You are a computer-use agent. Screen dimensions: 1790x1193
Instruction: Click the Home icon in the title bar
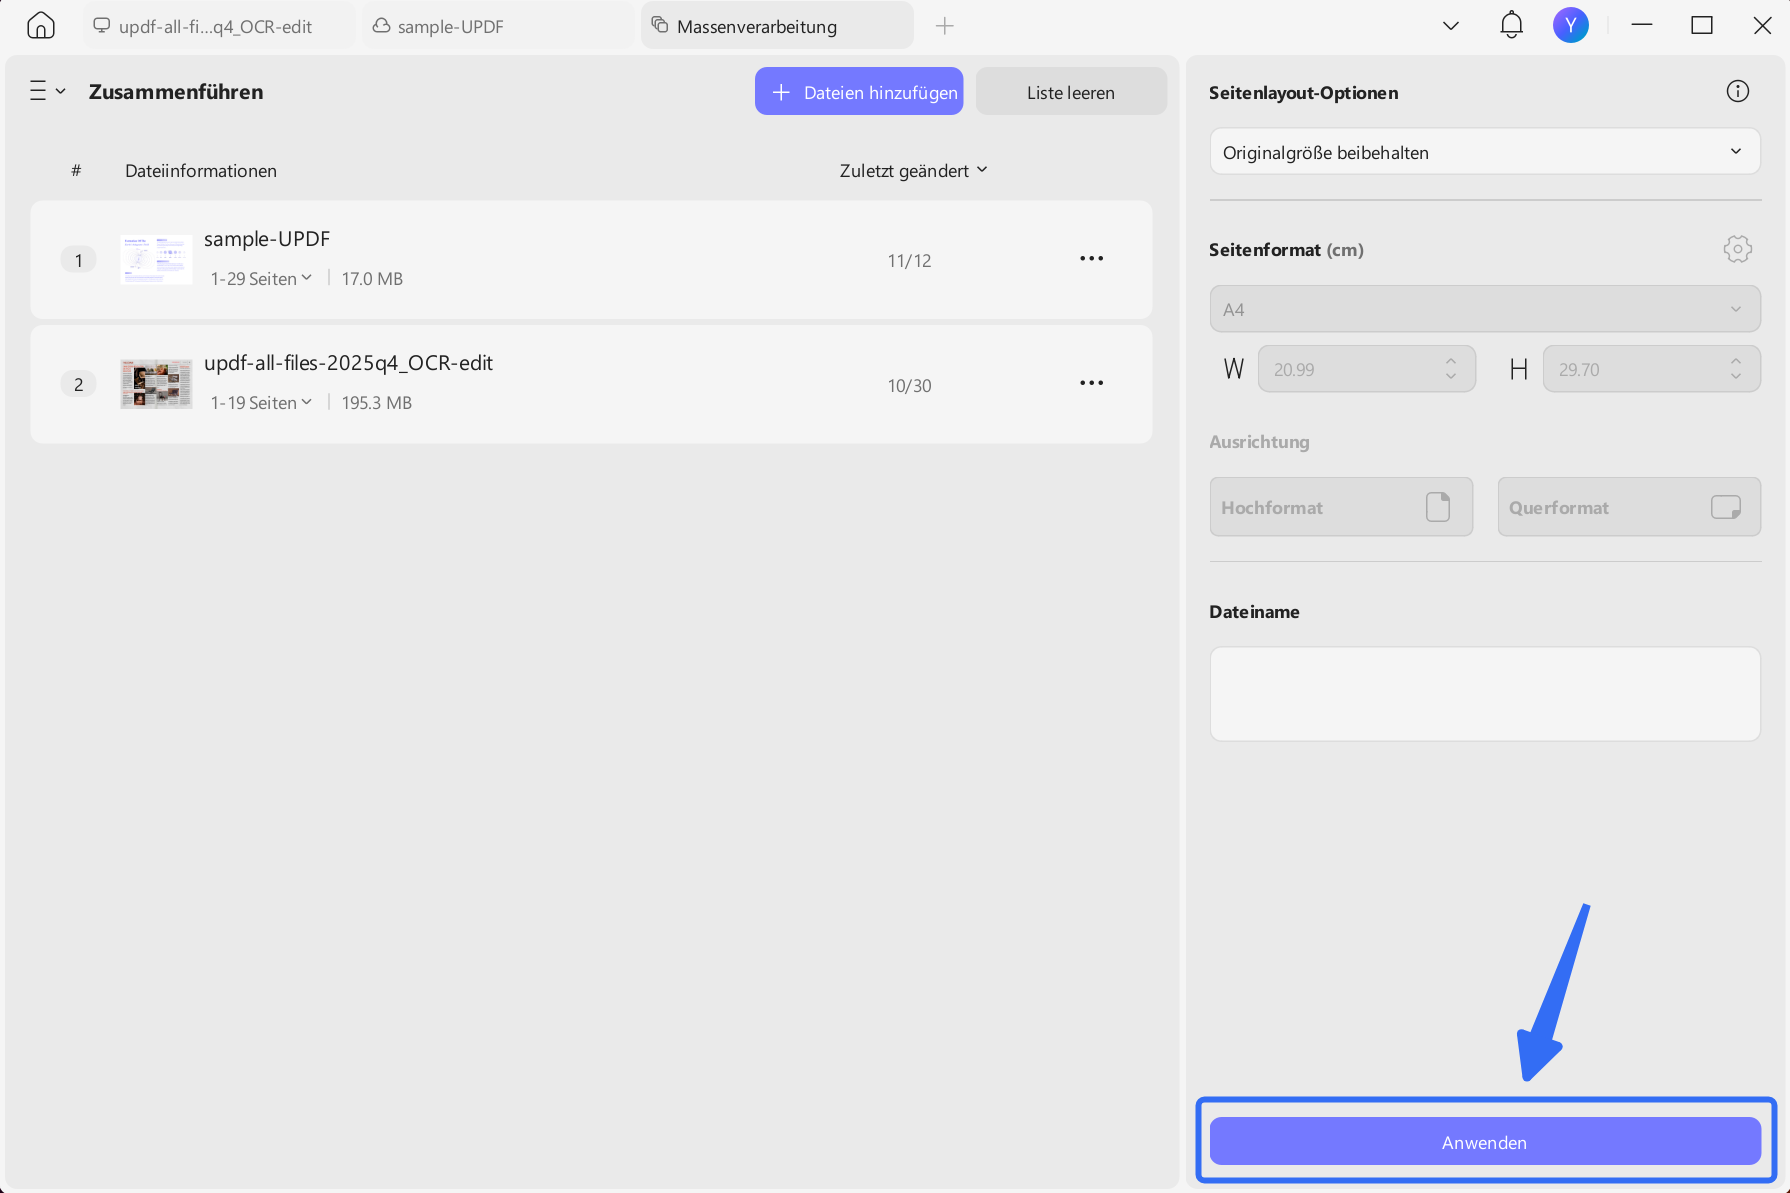(40, 24)
